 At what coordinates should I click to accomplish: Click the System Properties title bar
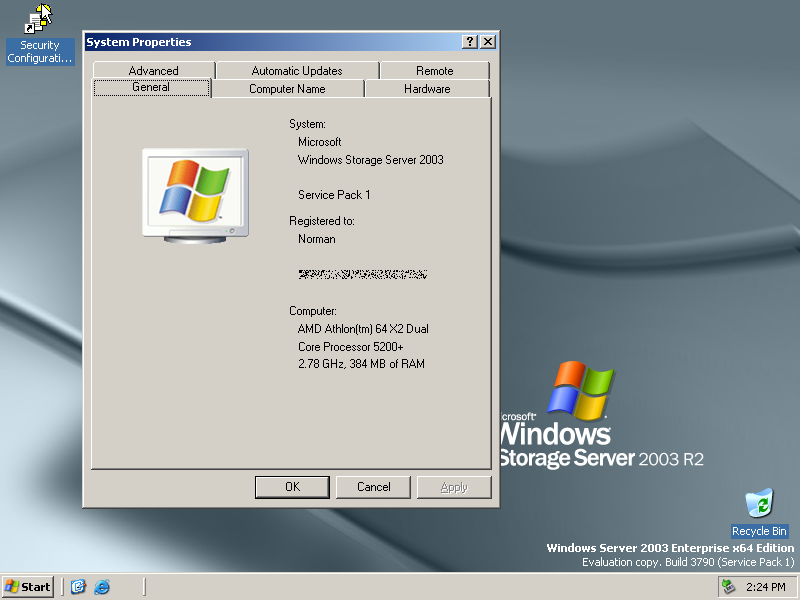click(x=270, y=42)
